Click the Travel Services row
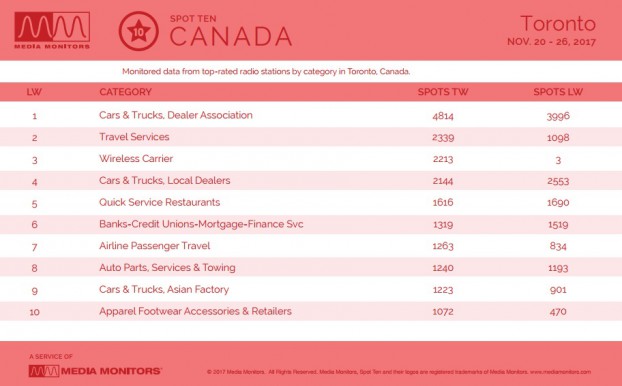Screen dimensions: 622x386 (311, 137)
